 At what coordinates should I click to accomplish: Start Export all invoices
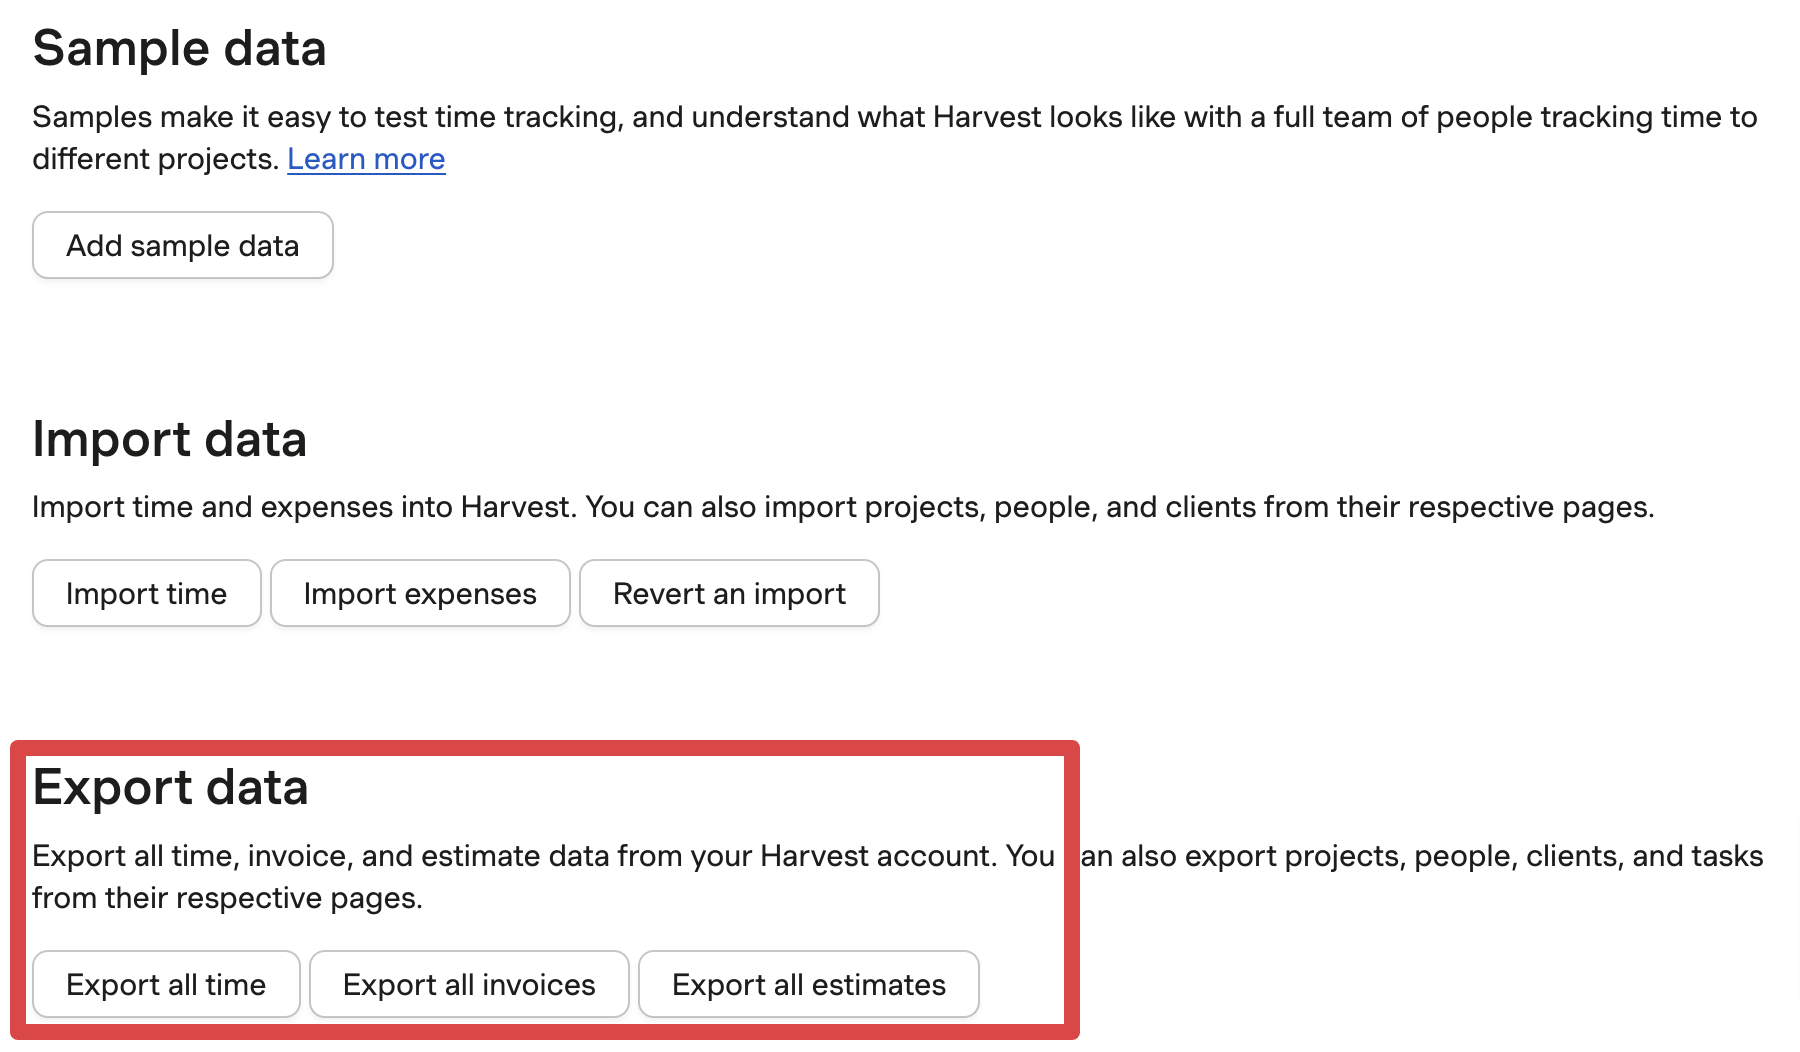469,984
